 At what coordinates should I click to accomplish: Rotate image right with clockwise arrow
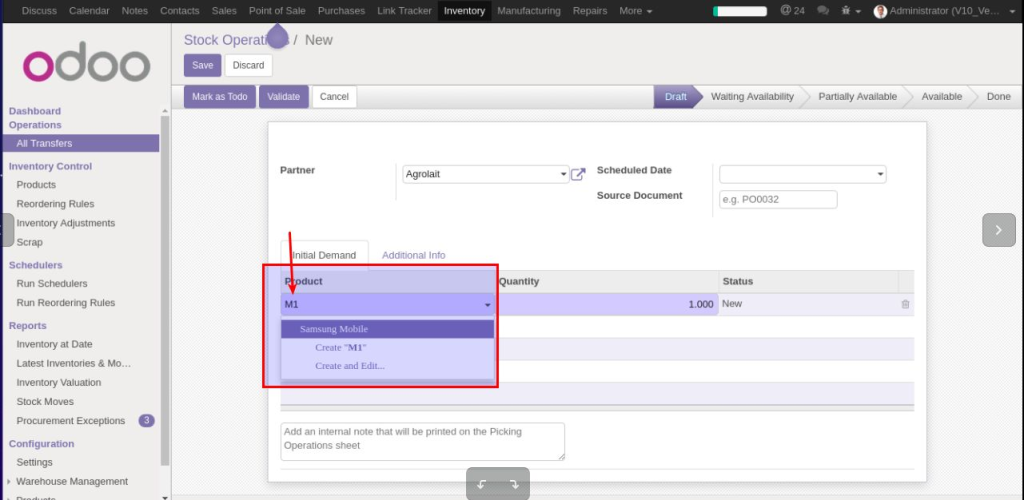(x=514, y=484)
